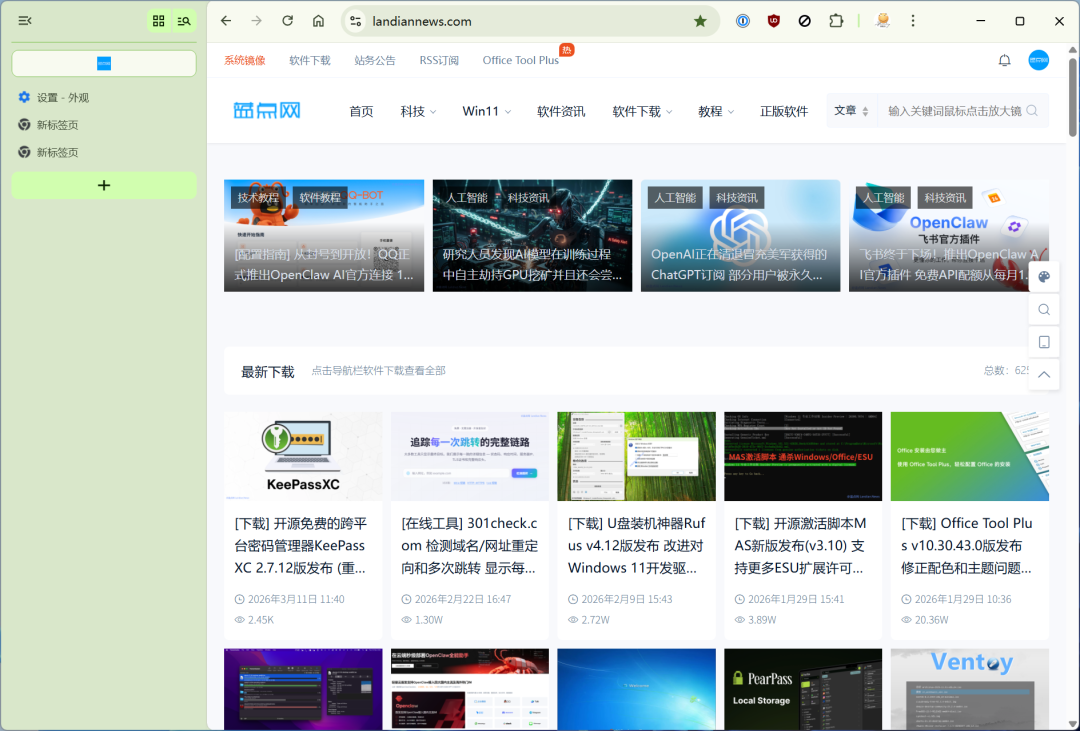Screen dimensions: 1080x731
Task: Collapse the sidebar with the hamburger icon
Action: [x=24, y=20]
